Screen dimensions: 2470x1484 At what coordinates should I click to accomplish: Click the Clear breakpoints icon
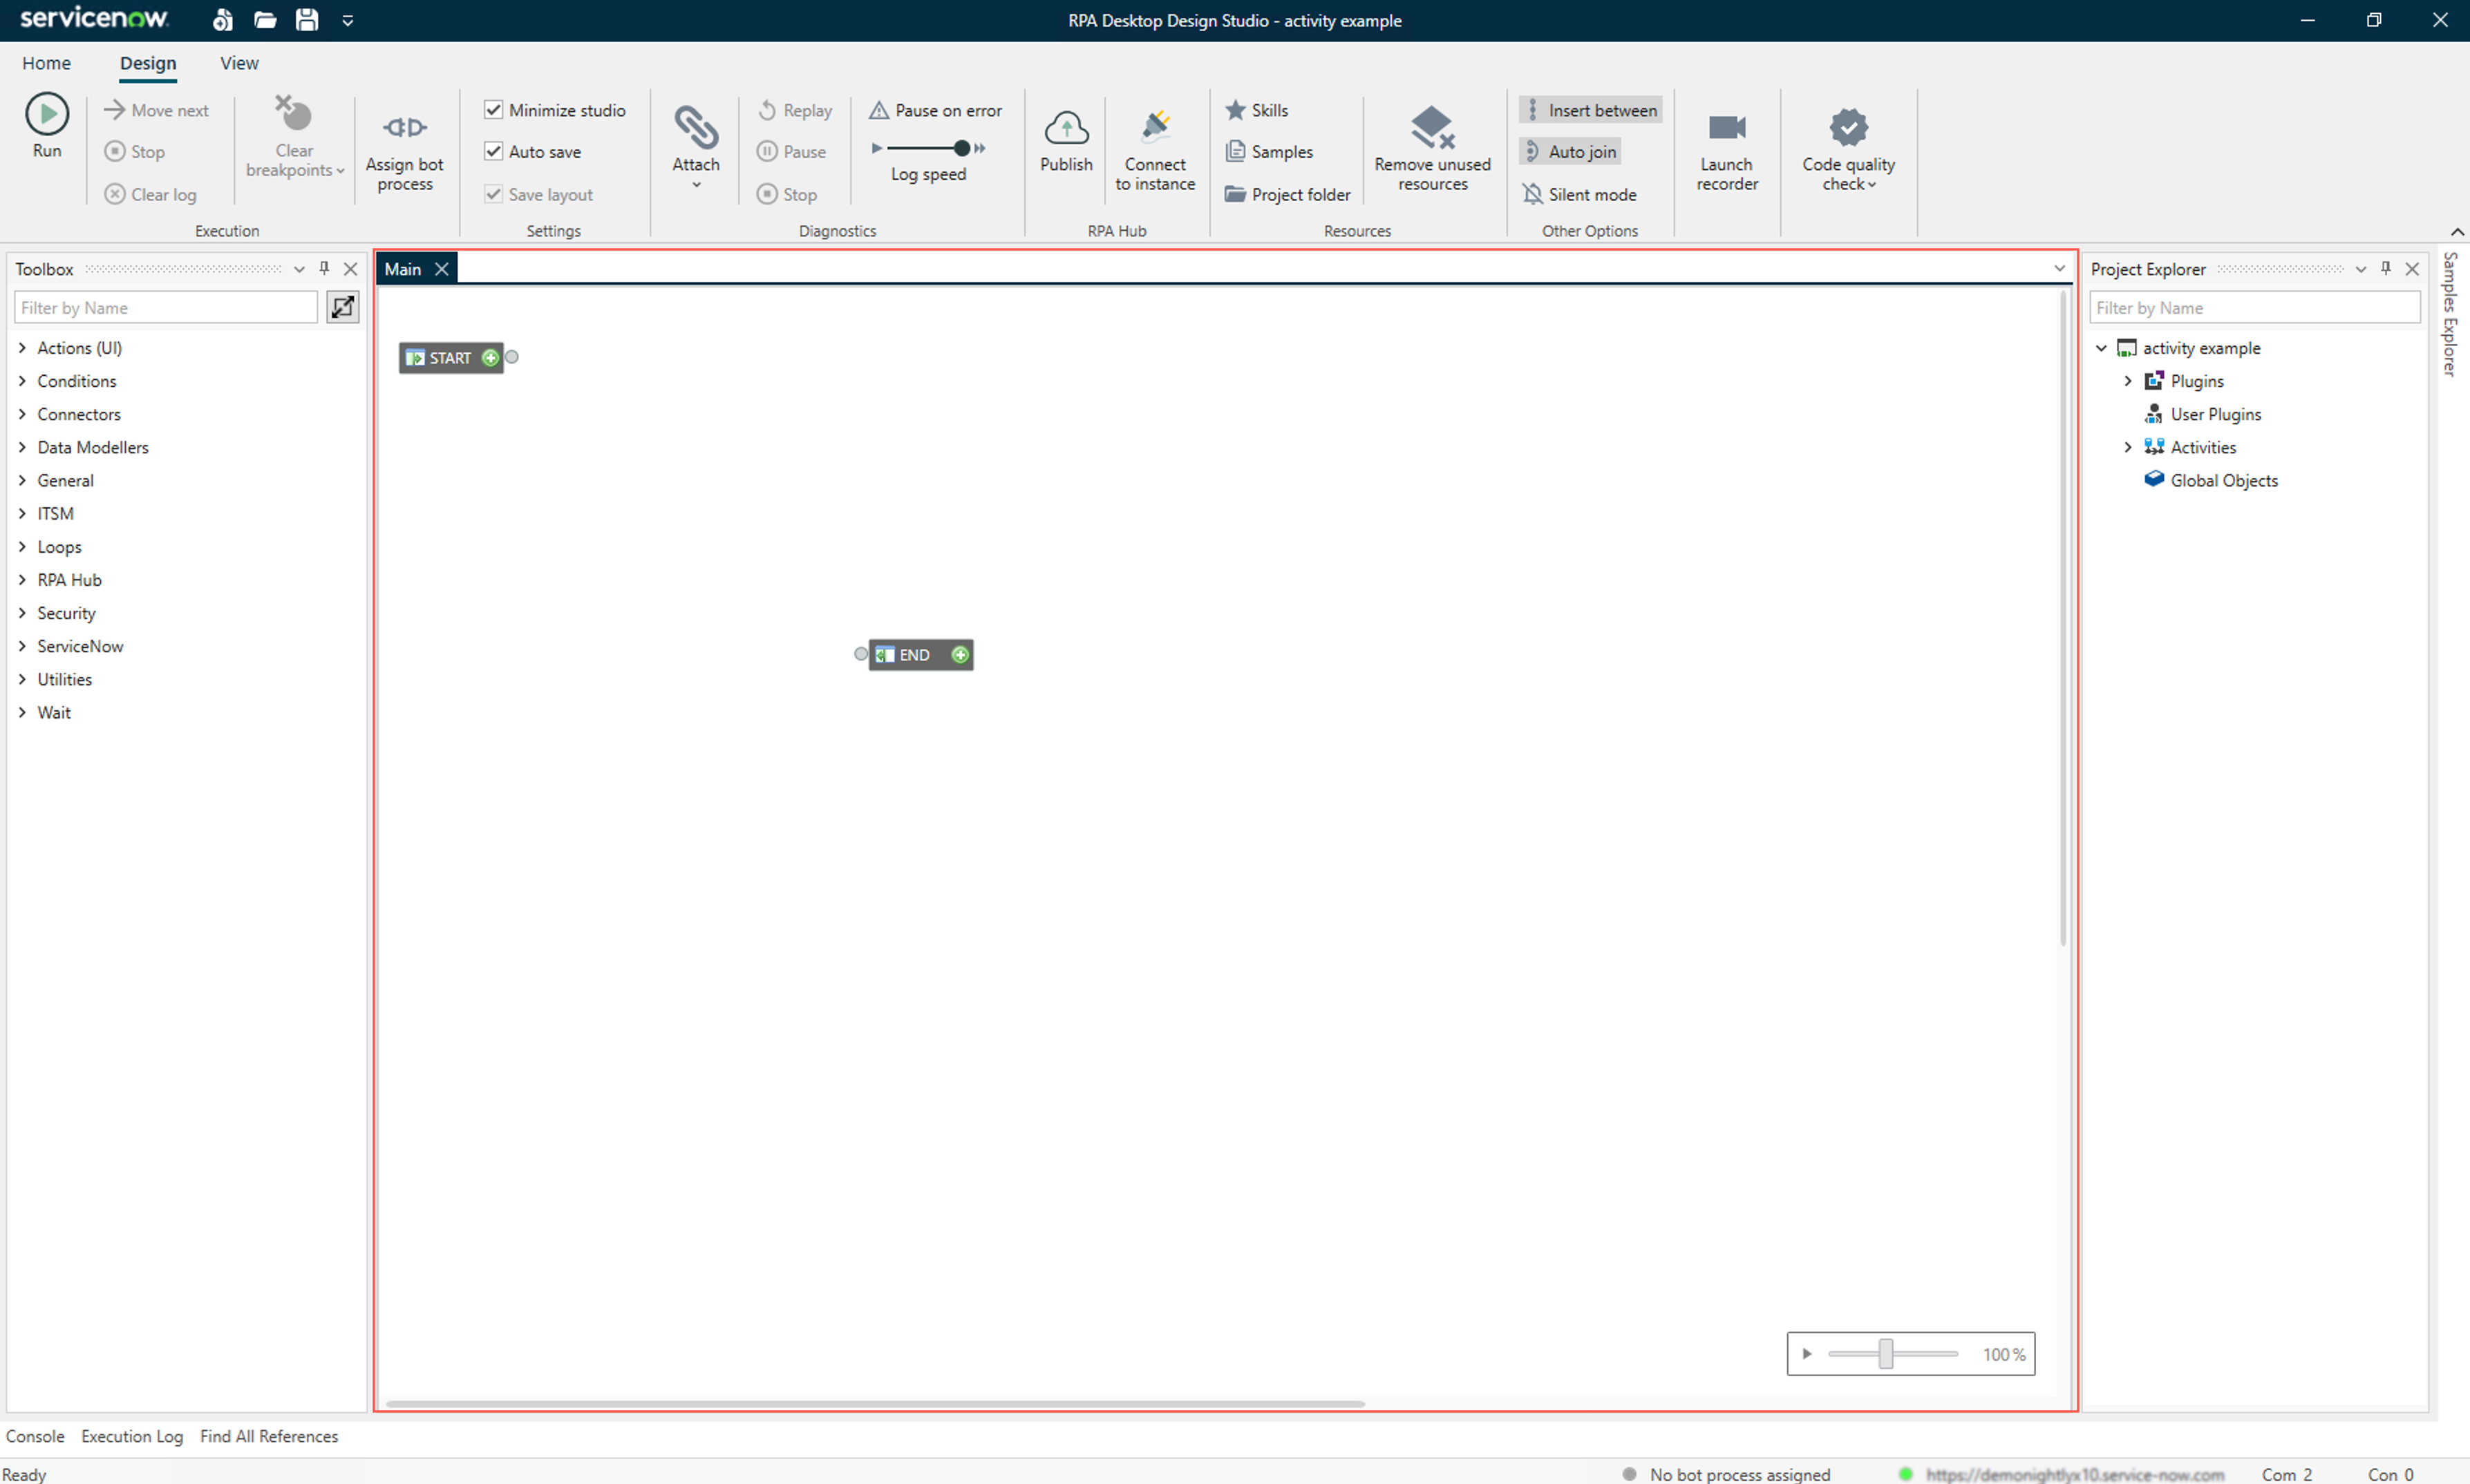pyautogui.click(x=293, y=114)
